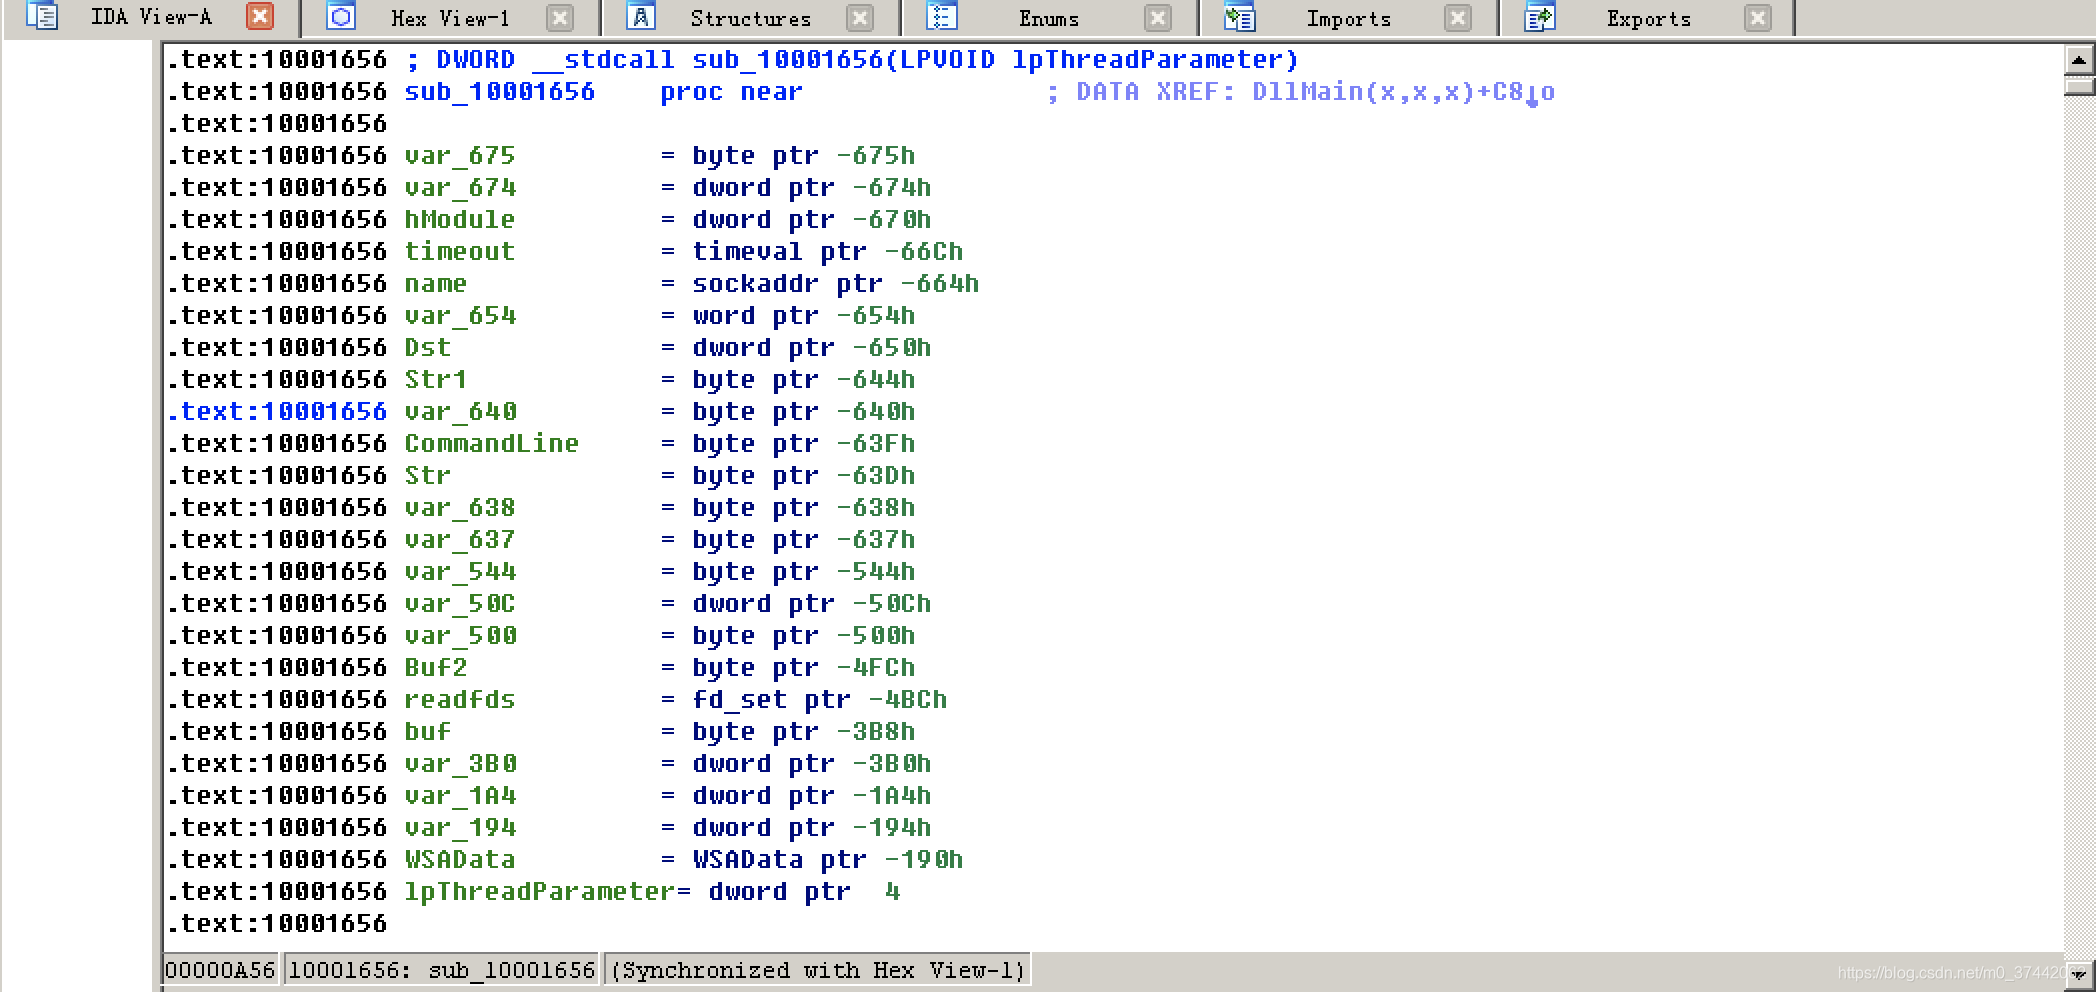Close the Exports tab

tap(1757, 17)
